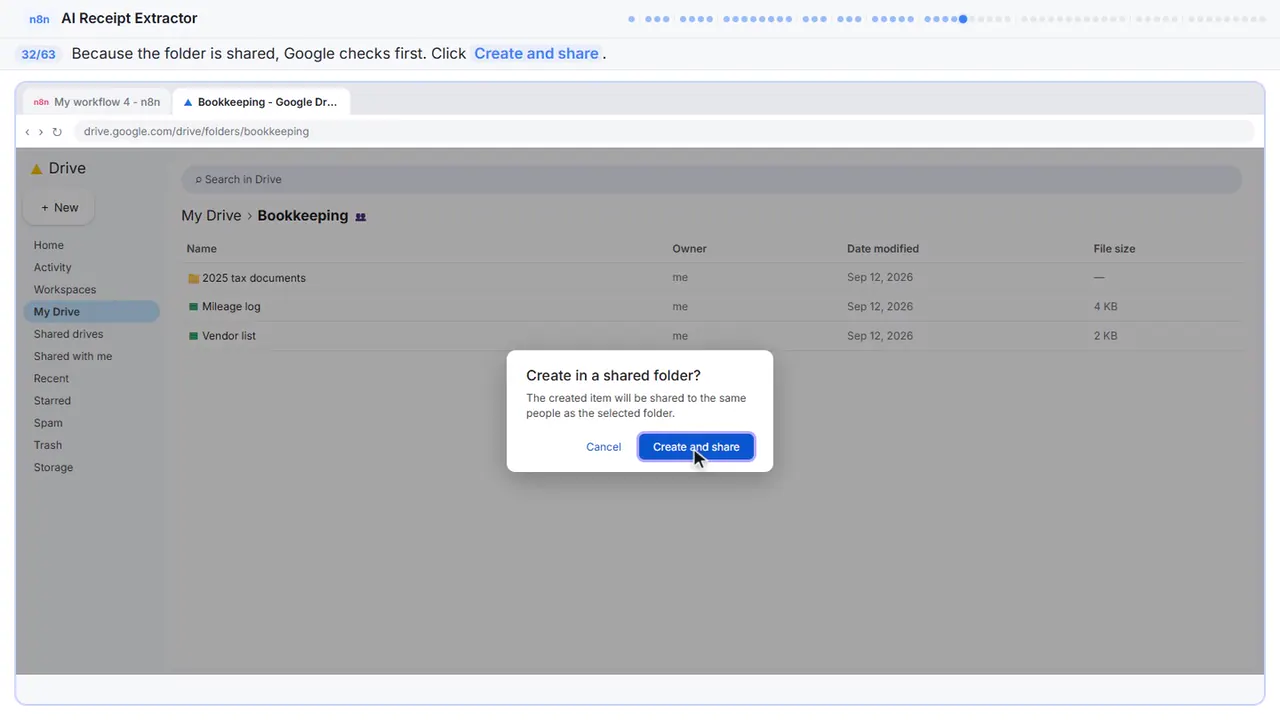Viewport: 1280px width, 720px height.
Task: Click the 2 KB size of Vendor list
Action: coord(1105,336)
